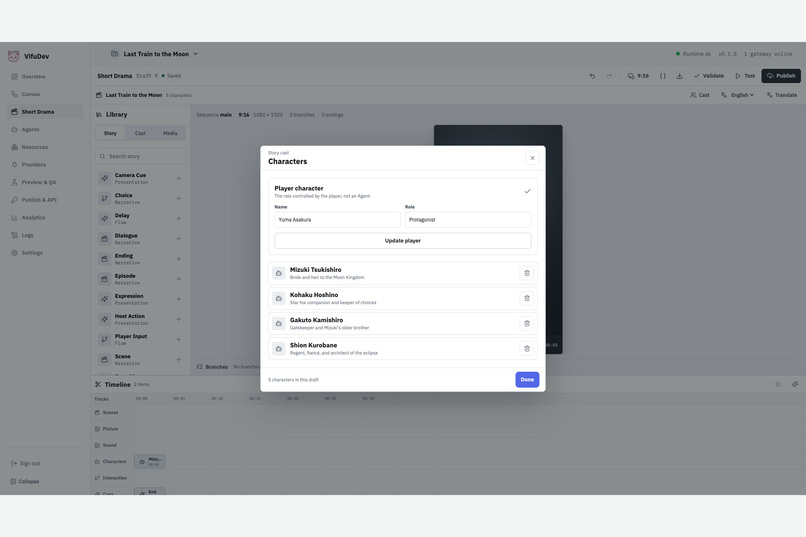806x537 pixels.
Task: Open Logs in the sidebar
Action: [x=45, y=235]
